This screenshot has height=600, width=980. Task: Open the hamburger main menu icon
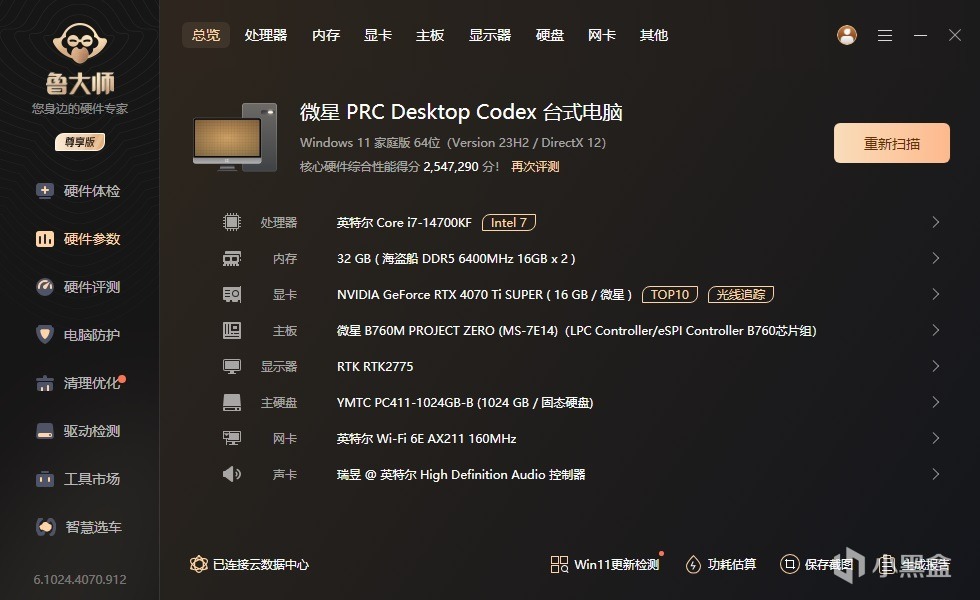(884, 36)
